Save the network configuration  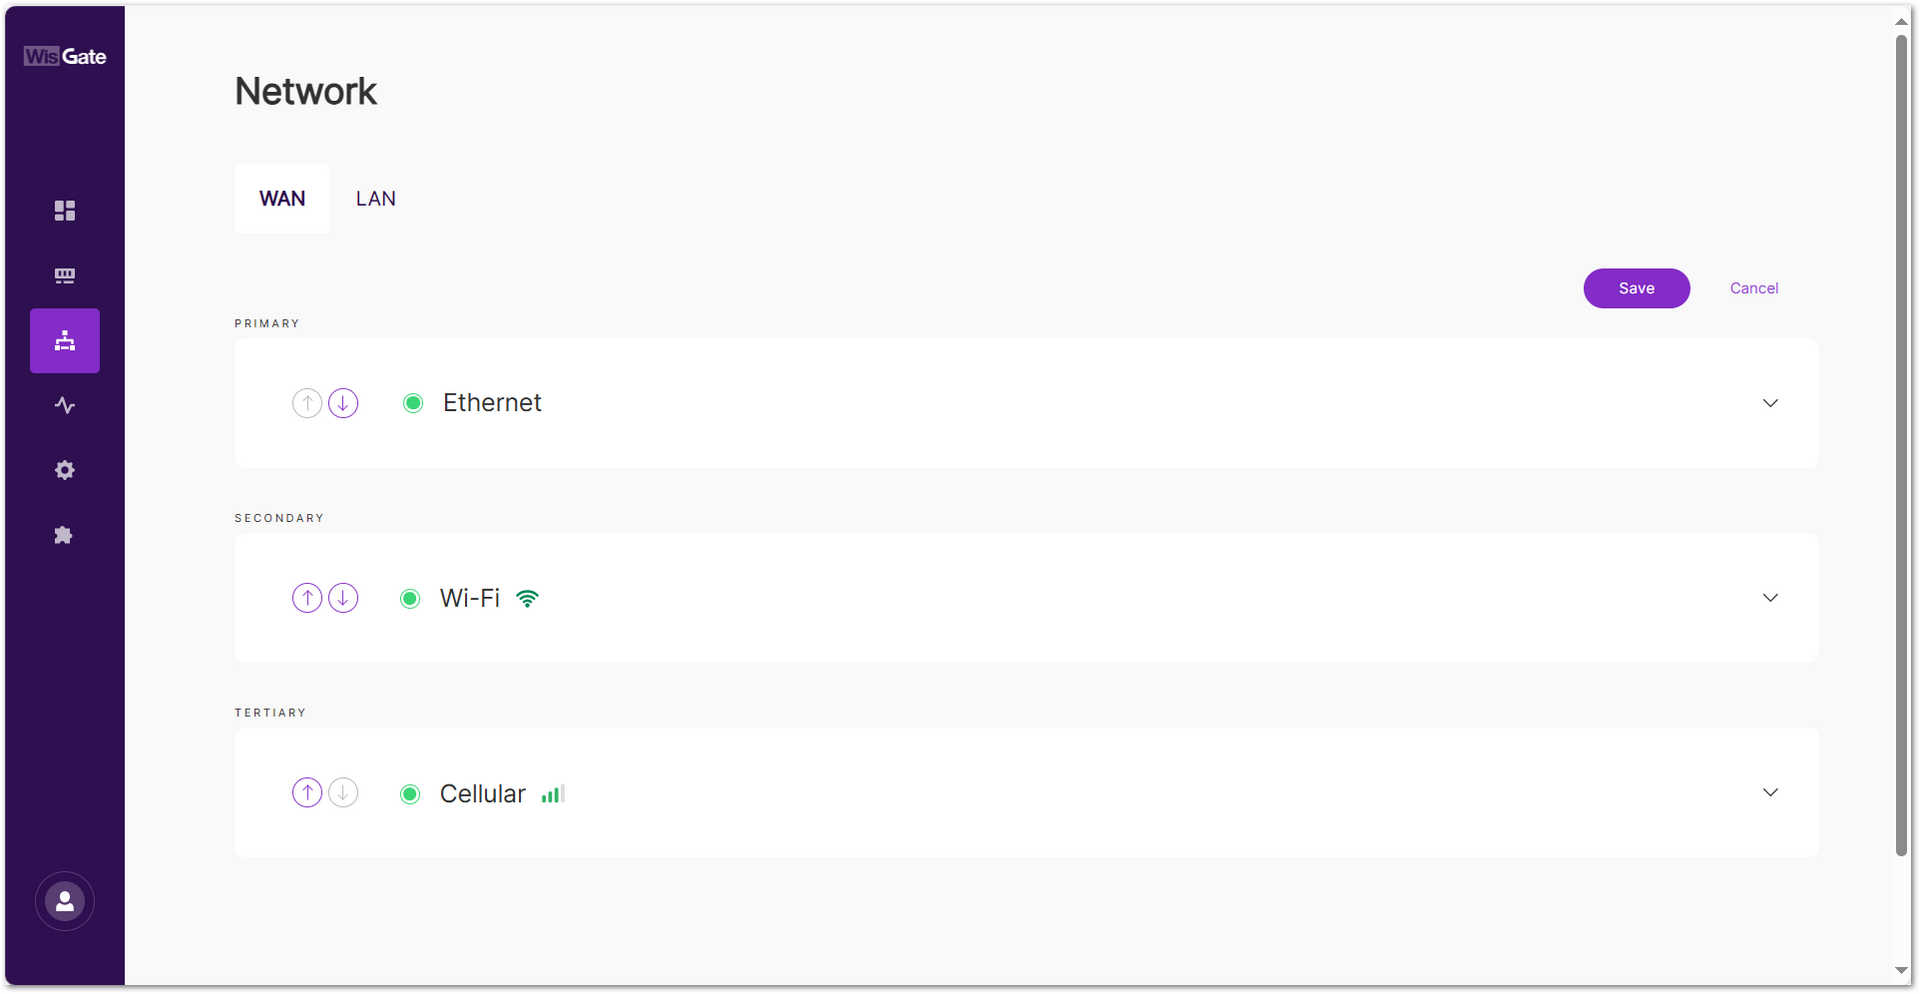click(1636, 288)
